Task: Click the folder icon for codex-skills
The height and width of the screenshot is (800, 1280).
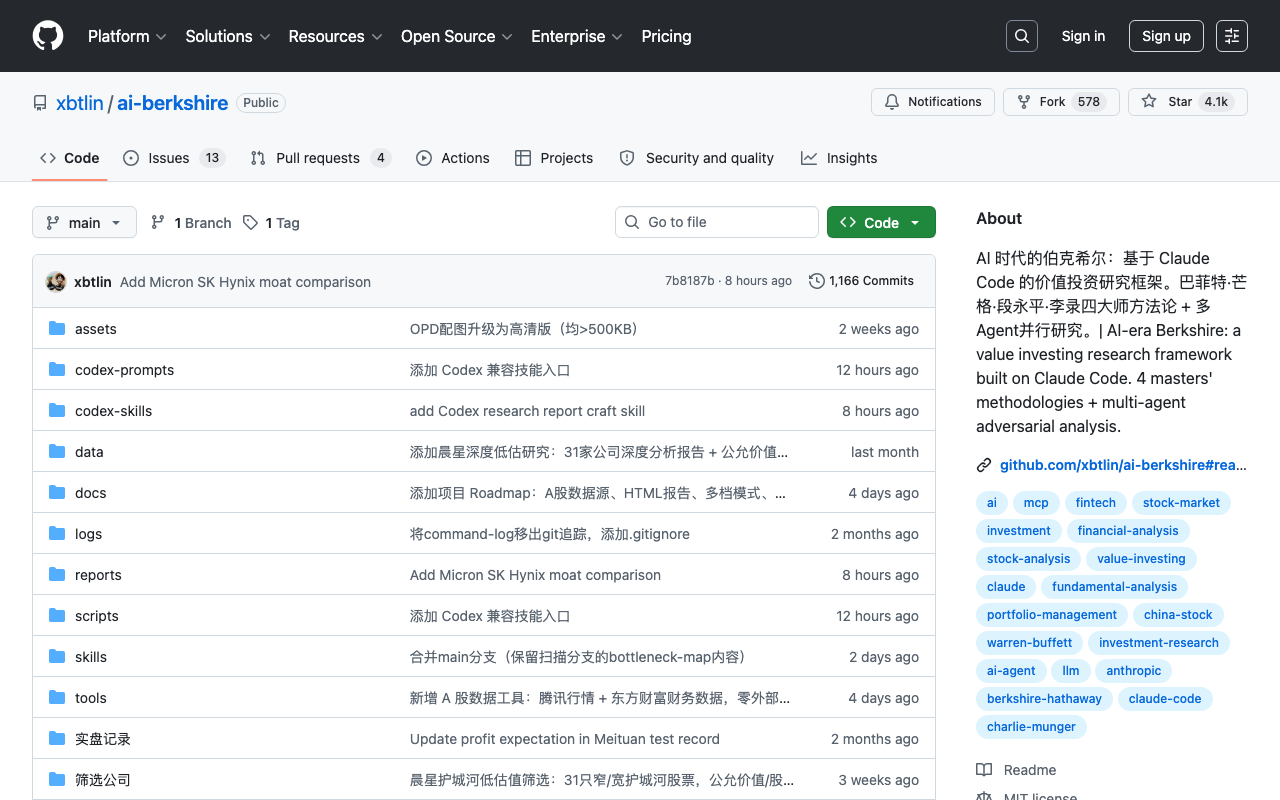Action: [57, 411]
